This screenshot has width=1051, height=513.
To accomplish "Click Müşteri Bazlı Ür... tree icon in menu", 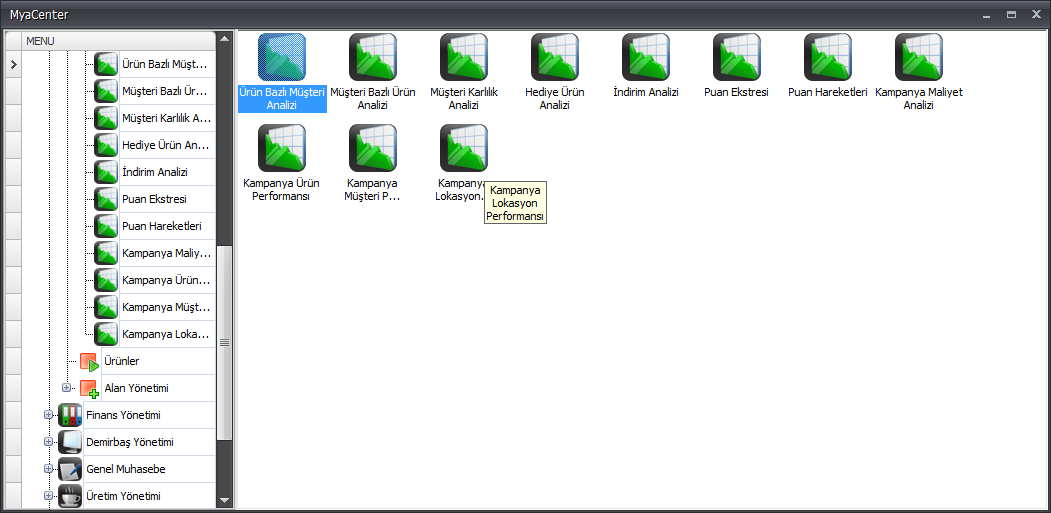I will pyautogui.click(x=106, y=91).
